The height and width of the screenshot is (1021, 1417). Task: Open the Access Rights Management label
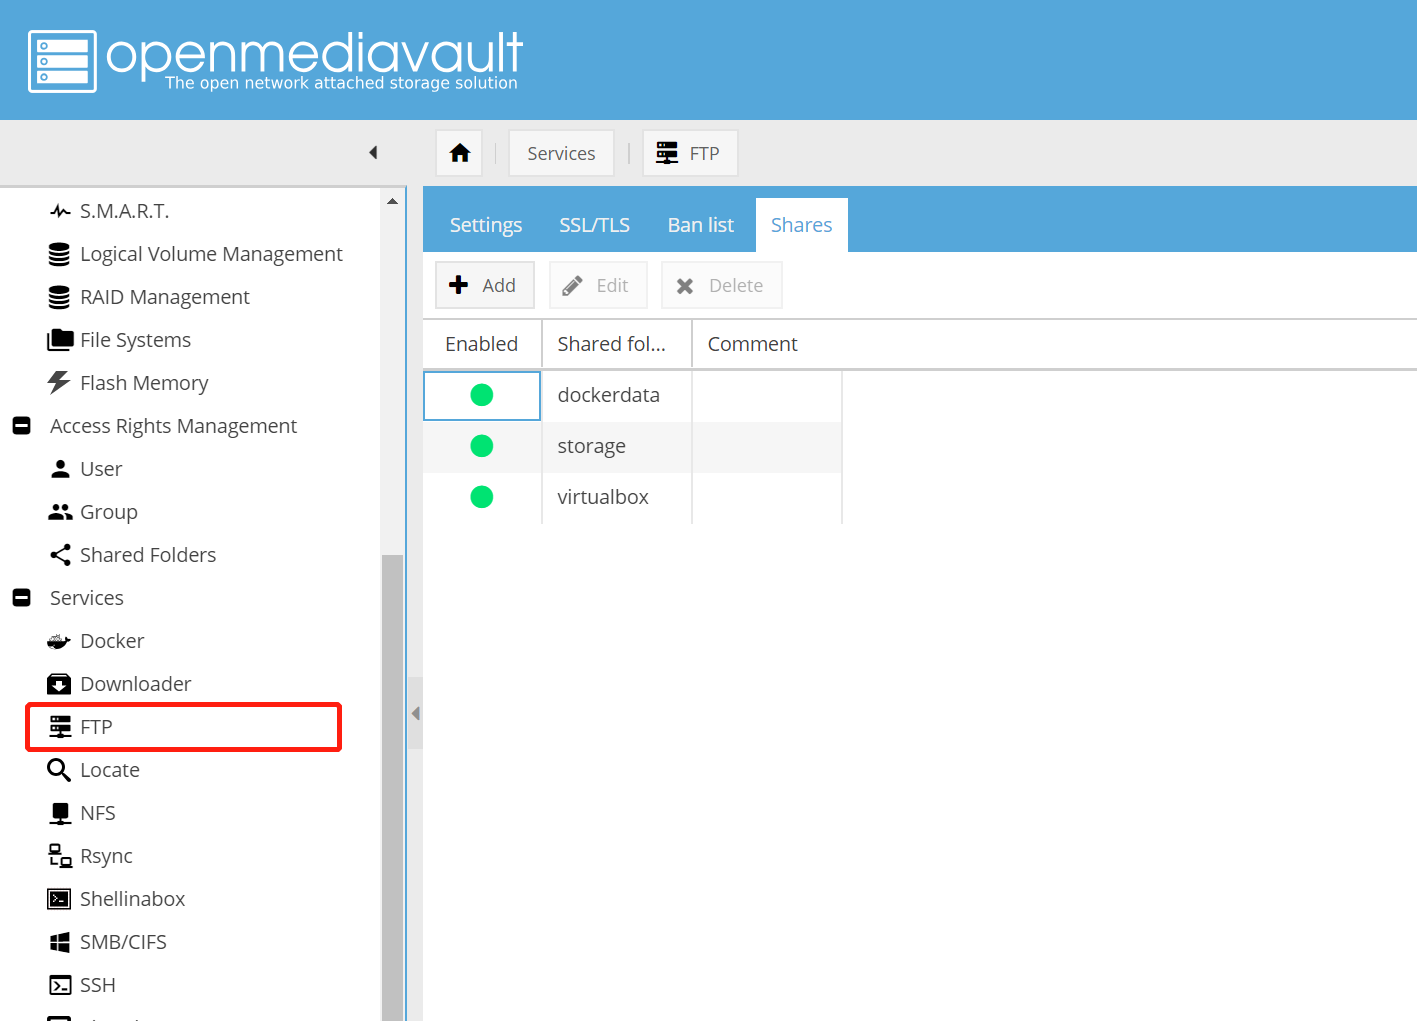click(173, 426)
